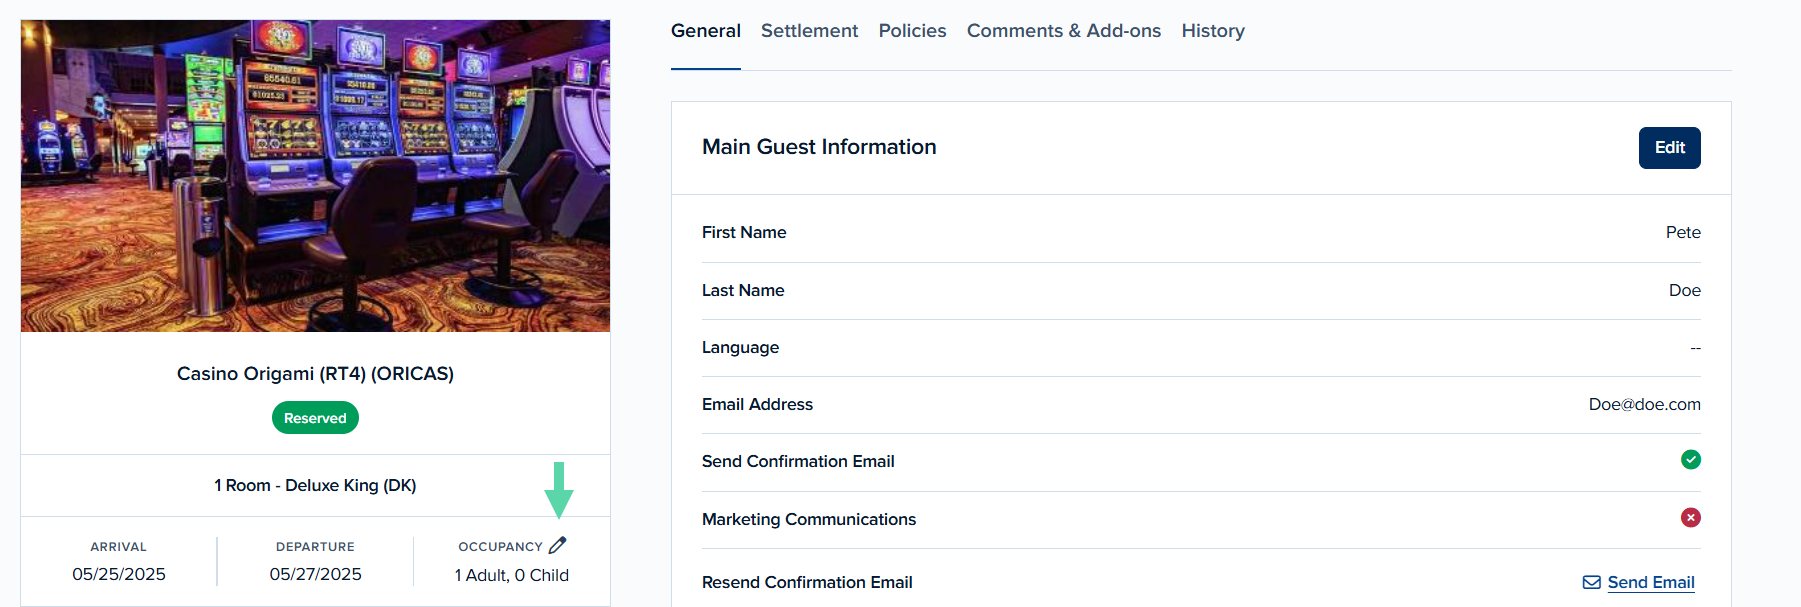Open the Settlement tab
1801x607 pixels.
tap(809, 31)
